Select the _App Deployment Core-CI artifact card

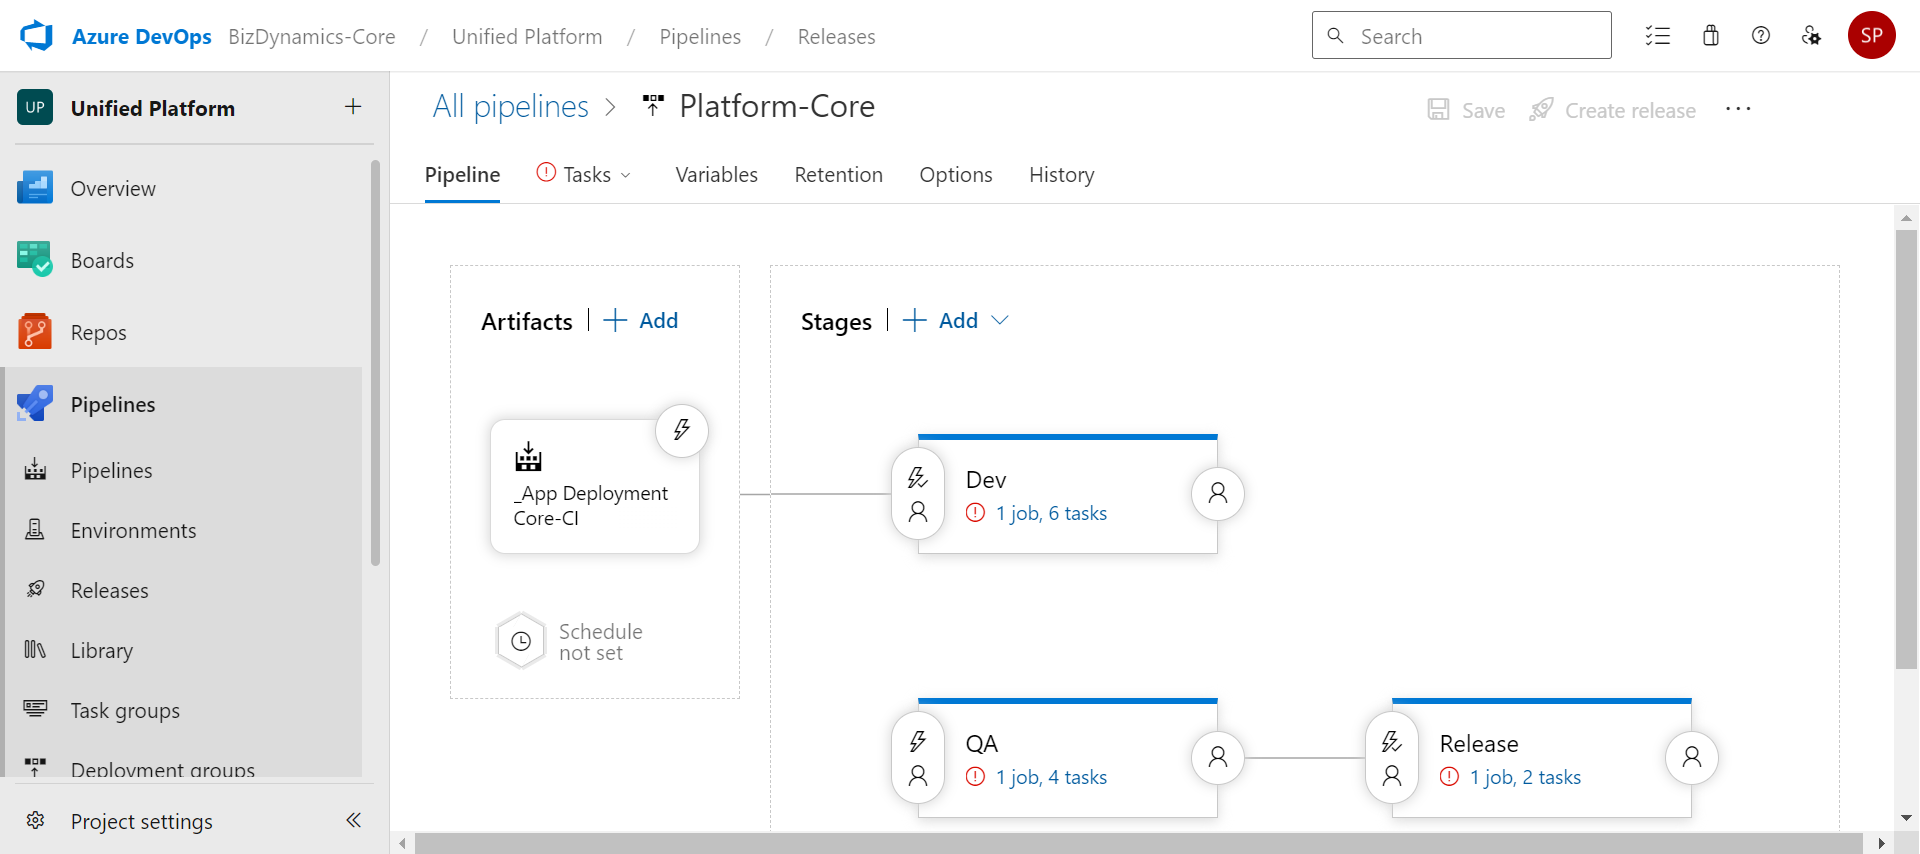(595, 487)
